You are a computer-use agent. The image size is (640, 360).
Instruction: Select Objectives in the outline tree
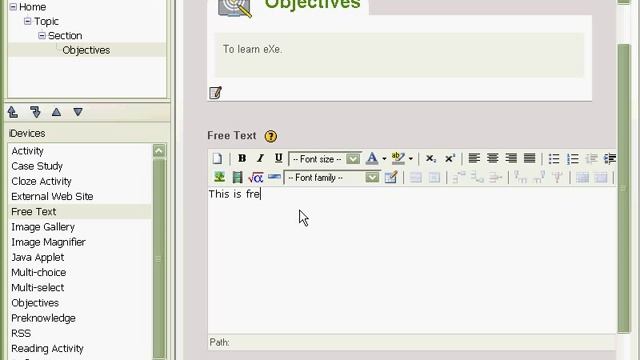[86, 50]
